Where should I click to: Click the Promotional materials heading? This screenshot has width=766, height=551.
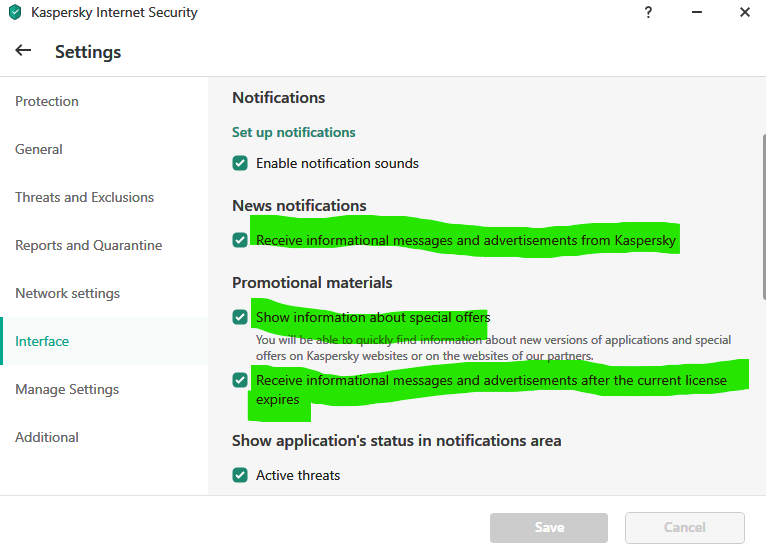[312, 282]
